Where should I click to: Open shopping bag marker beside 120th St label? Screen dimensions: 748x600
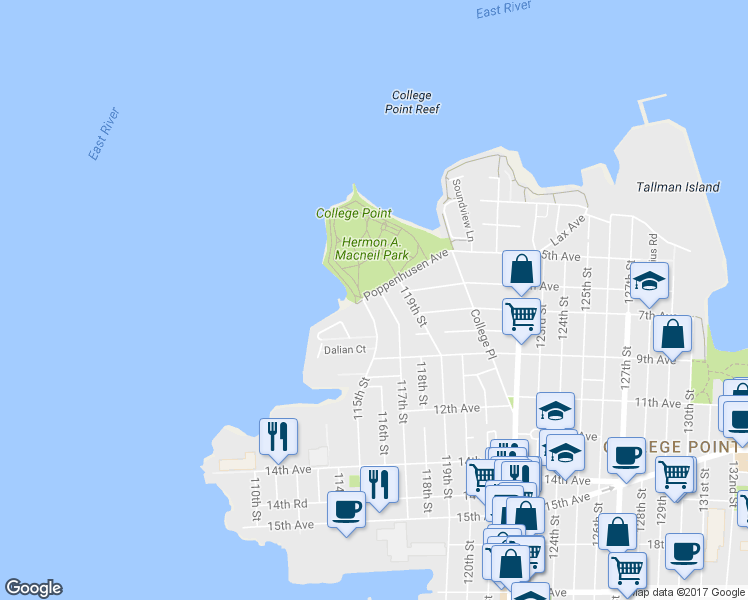click(510, 566)
